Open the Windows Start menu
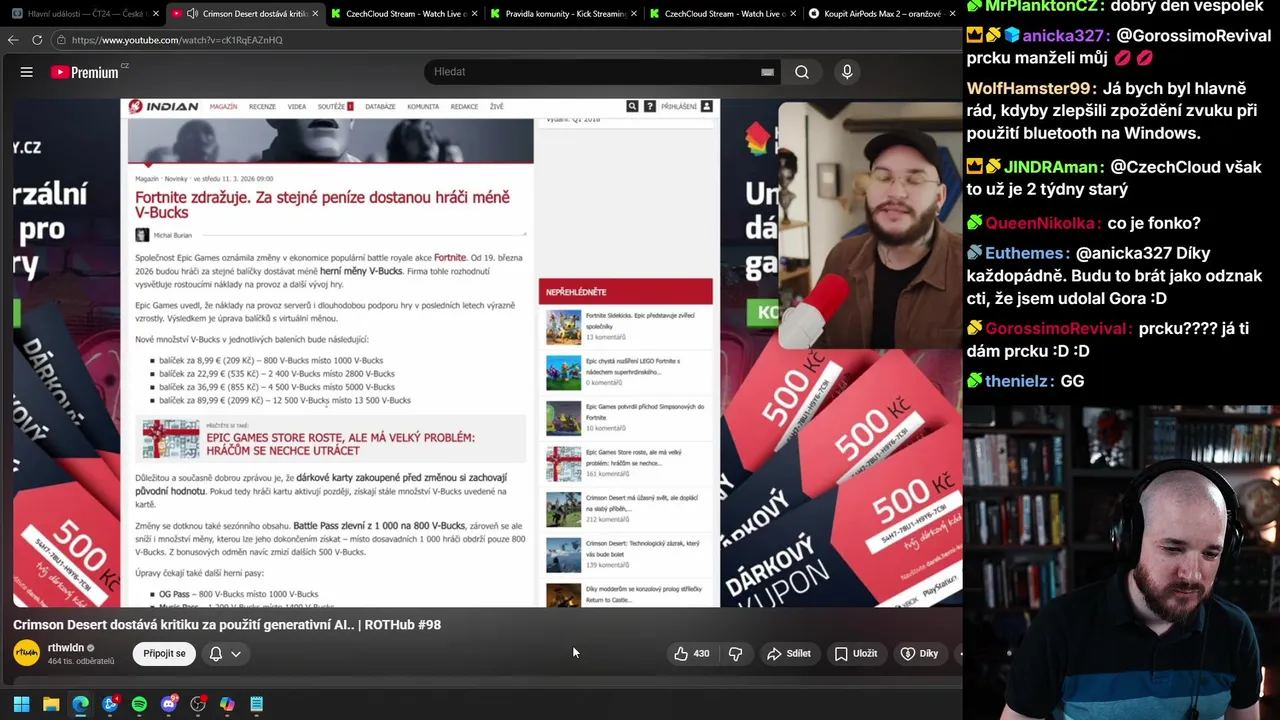 click(21, 704)
